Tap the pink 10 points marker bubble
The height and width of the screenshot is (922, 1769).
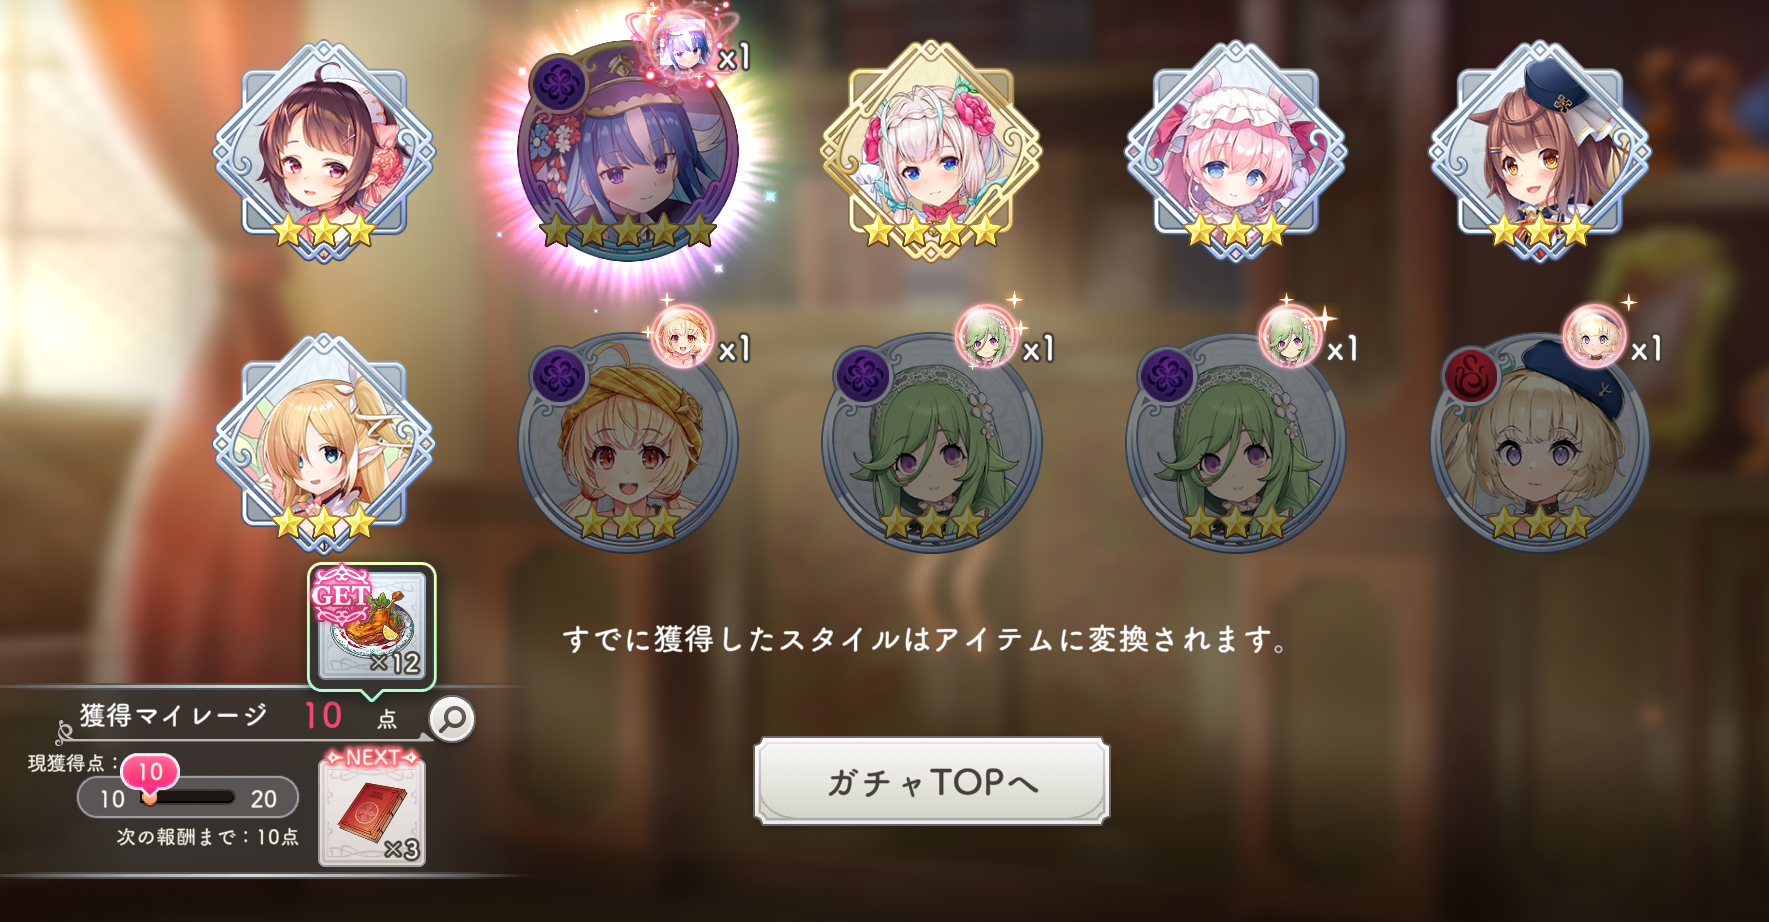tap(150, 773)
